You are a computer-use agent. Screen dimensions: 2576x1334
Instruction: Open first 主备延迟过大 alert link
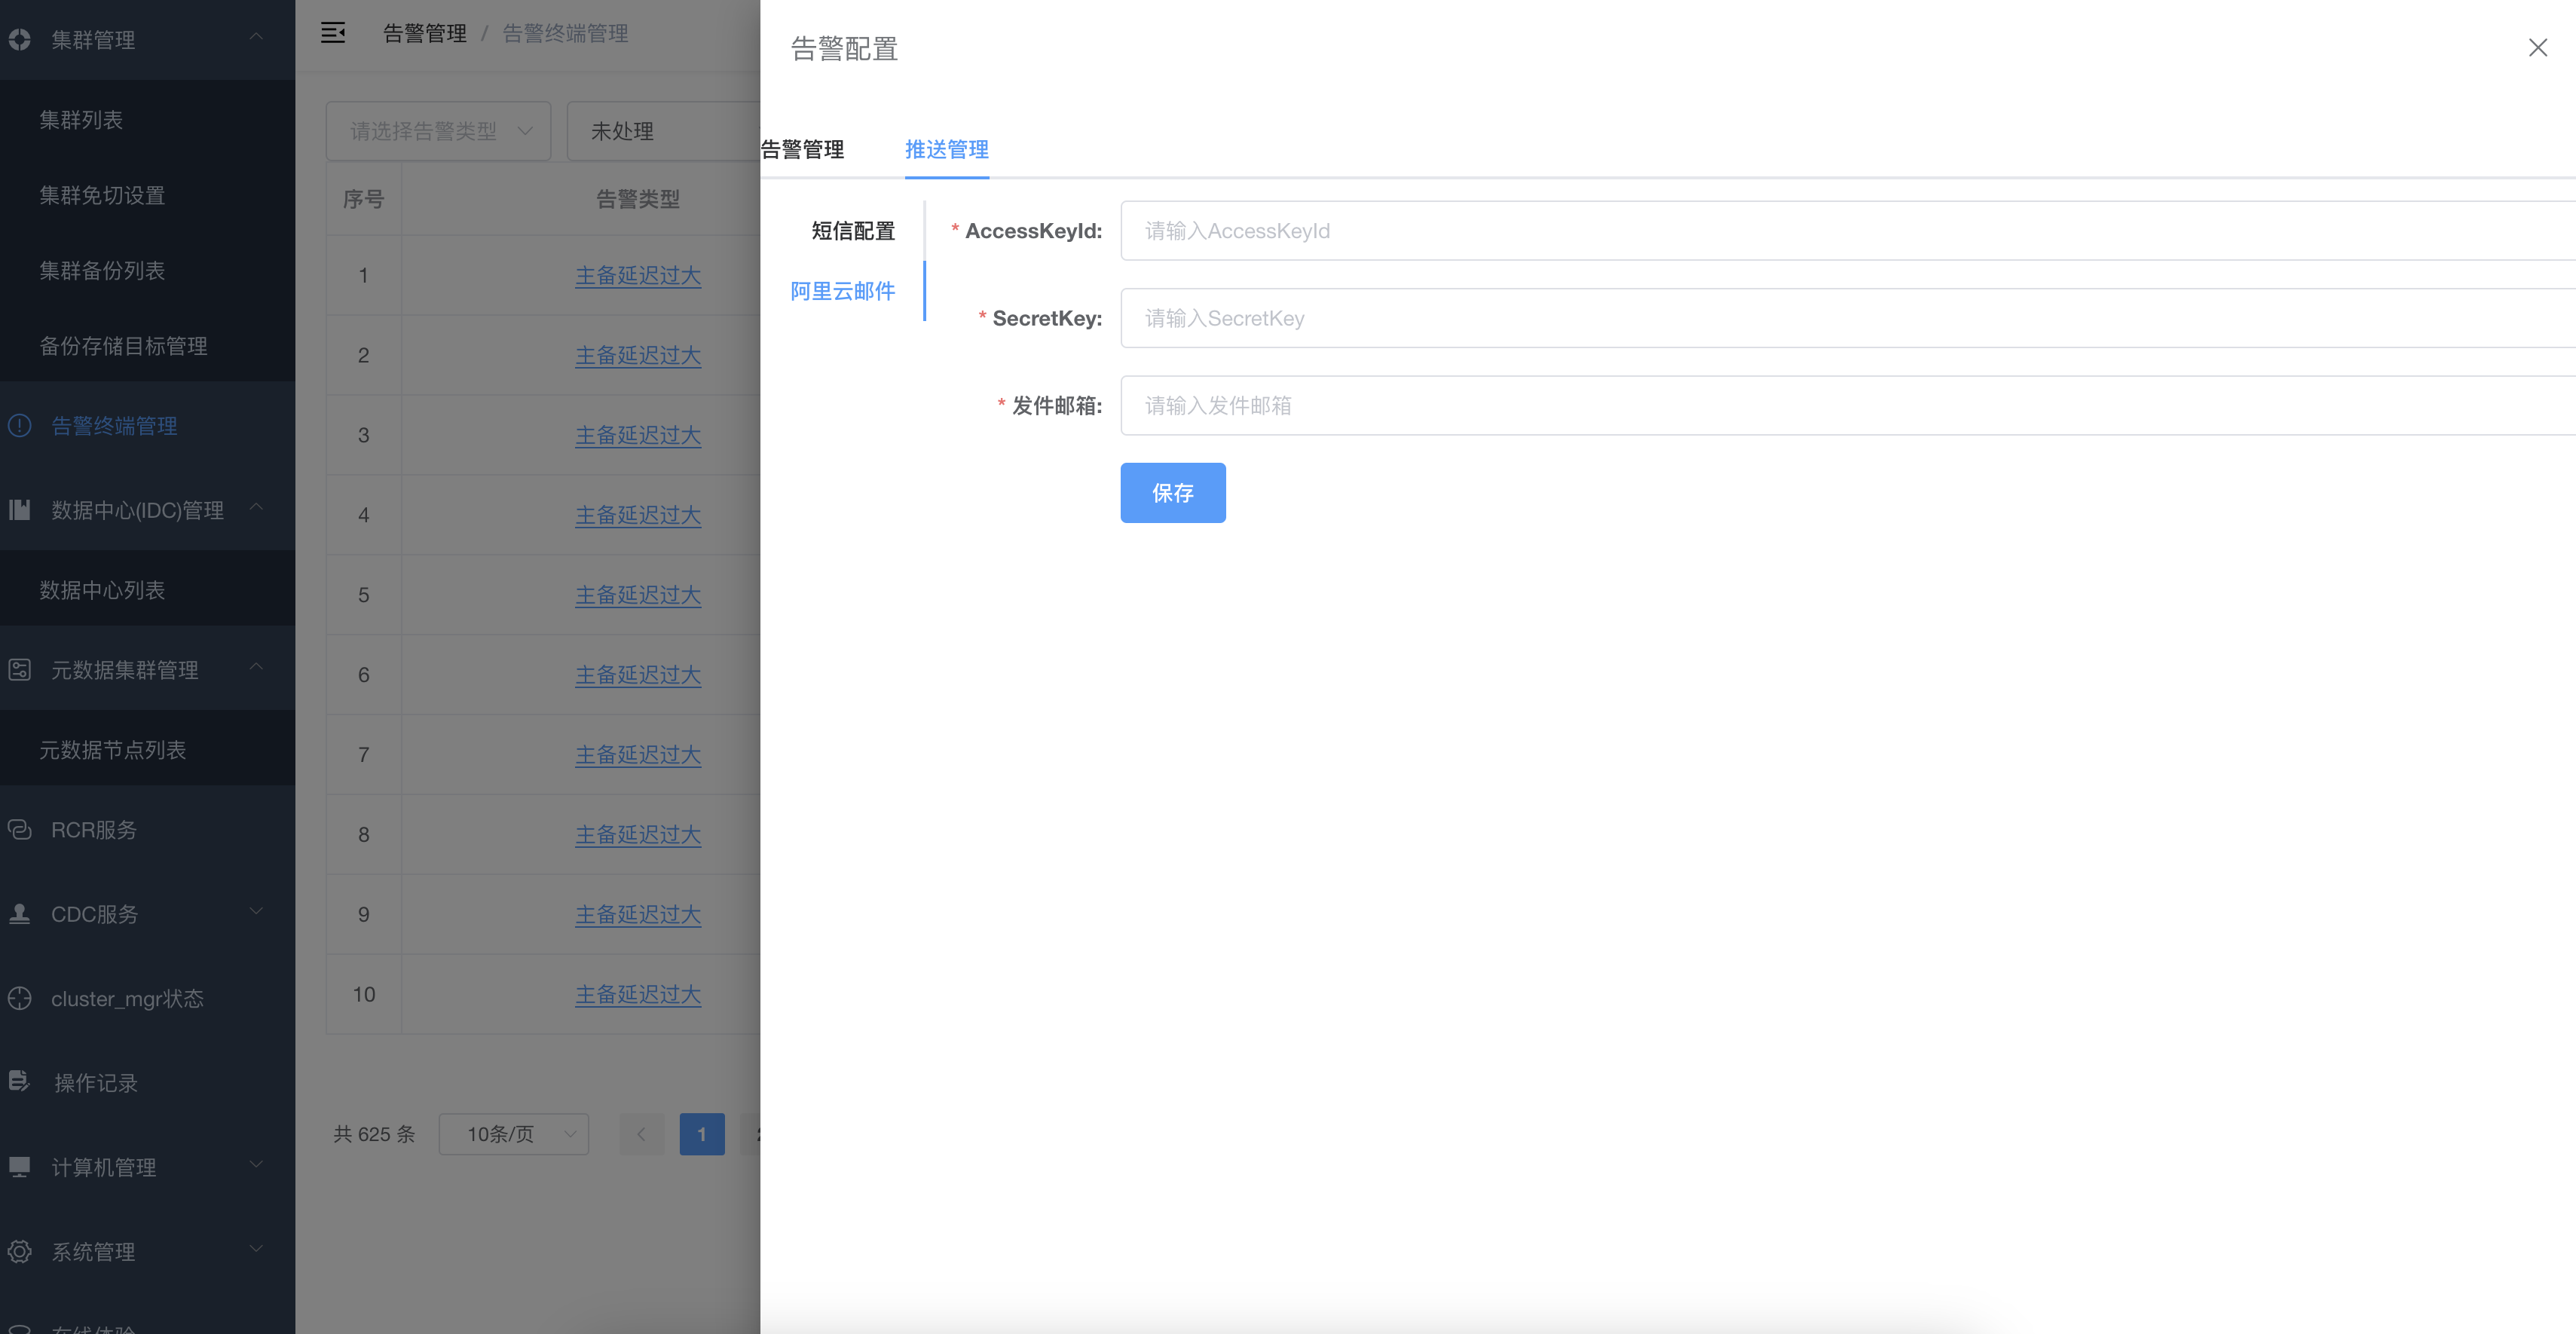[x=637, y=275]
